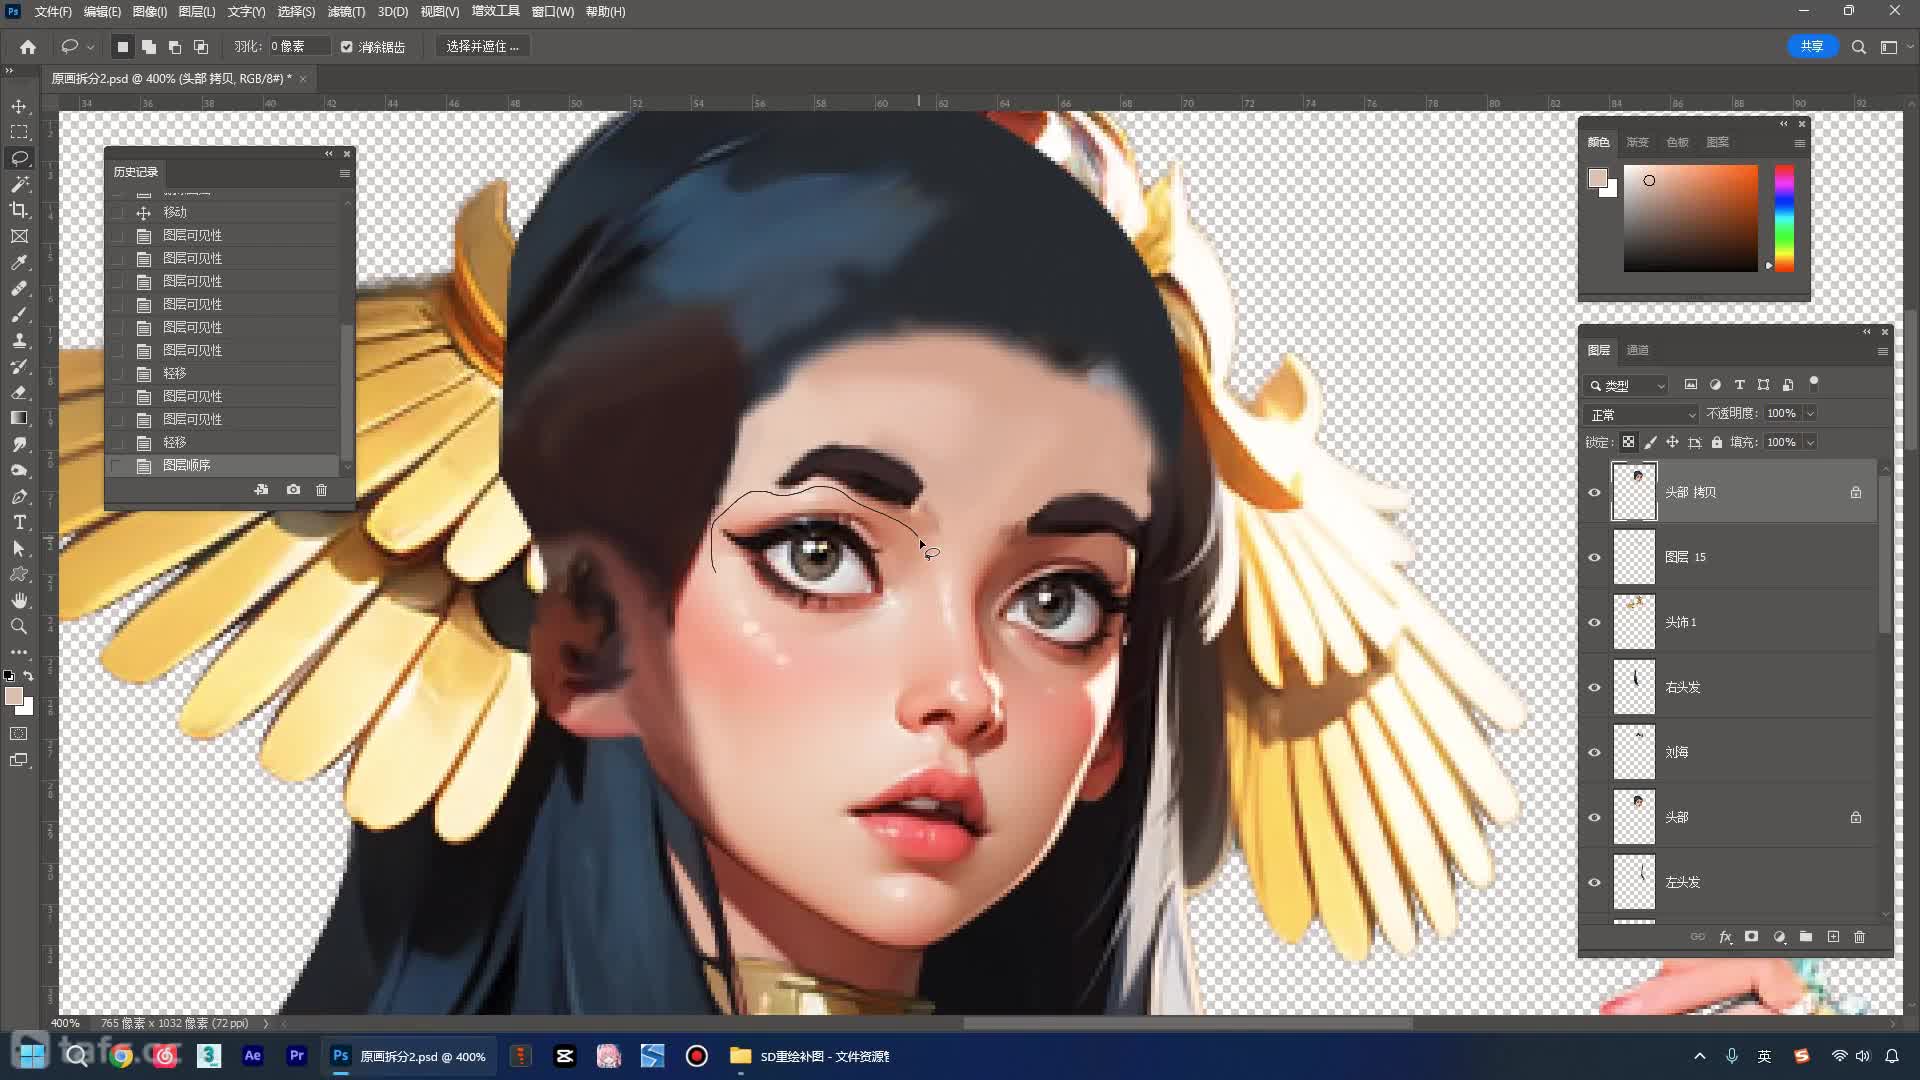This screenshot has width=1920, height=1080.
Task: Hide the 刘海 layer
Action: coord(1594,752)
